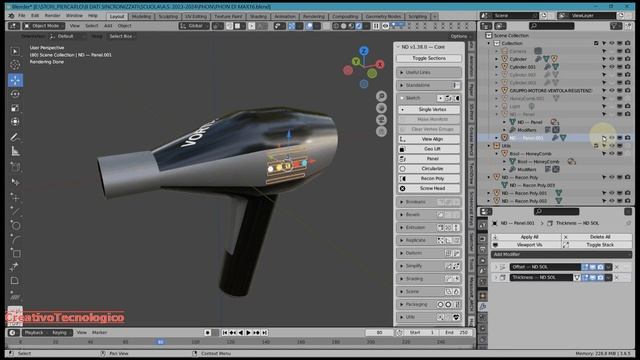The height and width of the screenshot is (360, 640).
Task: Open the UV Editing workspace tab
Action: click(x=196, y=16)
